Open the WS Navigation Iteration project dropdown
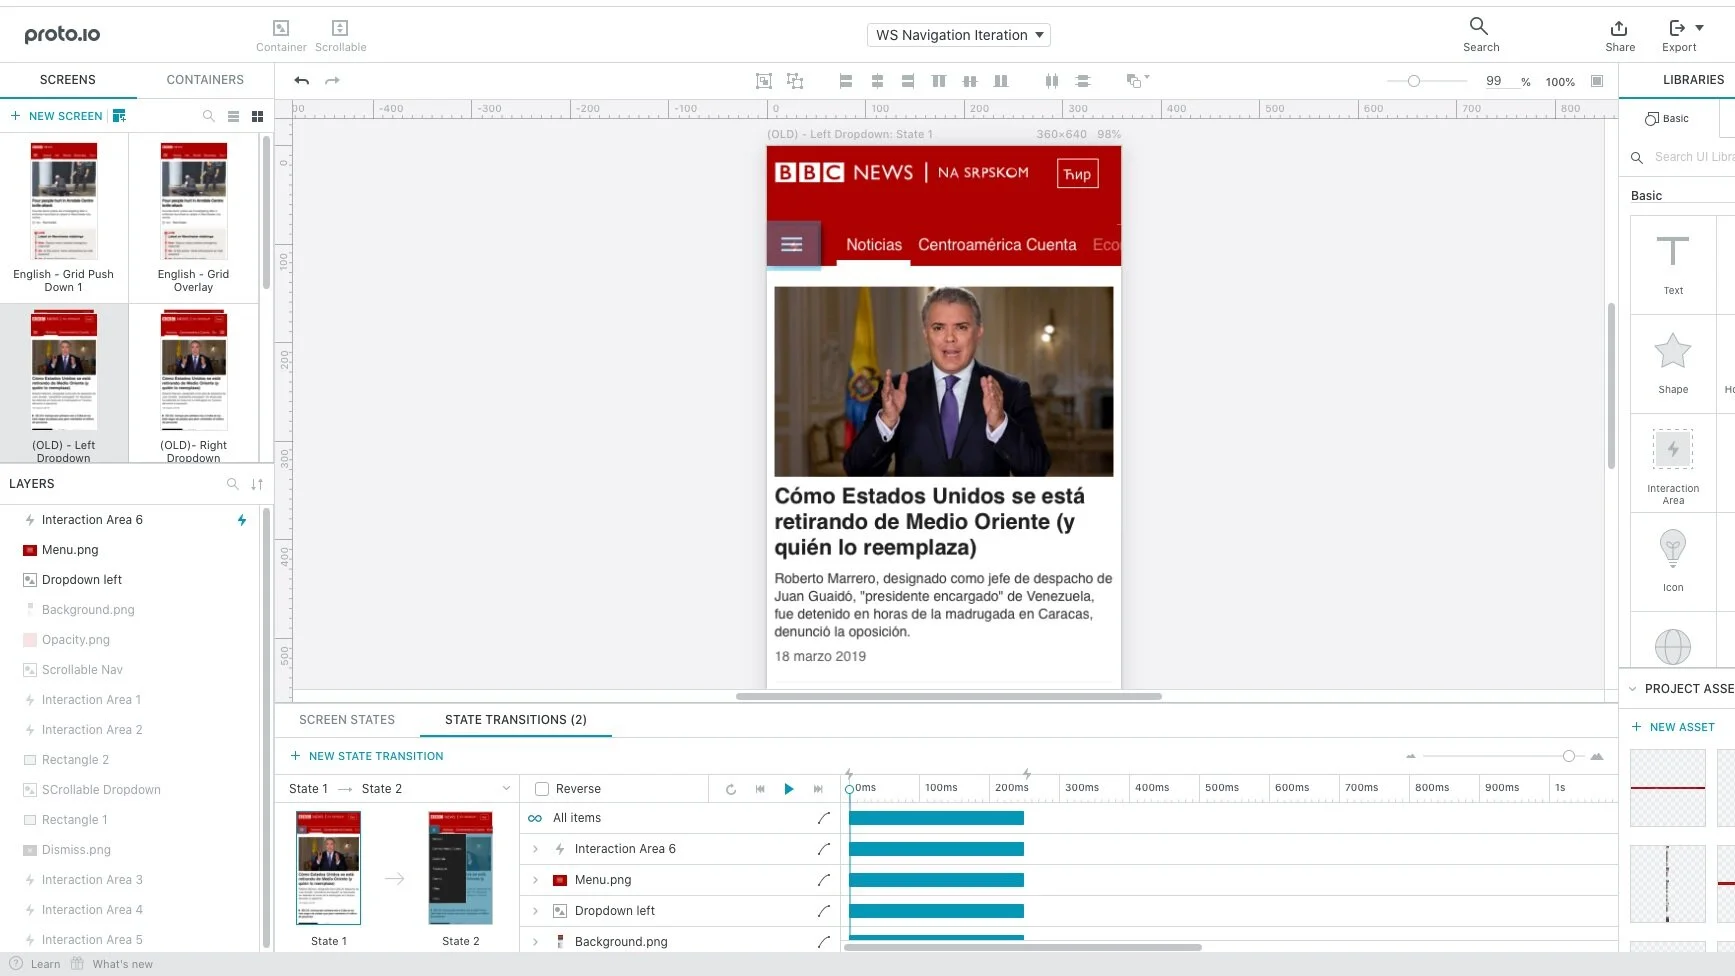 coord(958,35)
